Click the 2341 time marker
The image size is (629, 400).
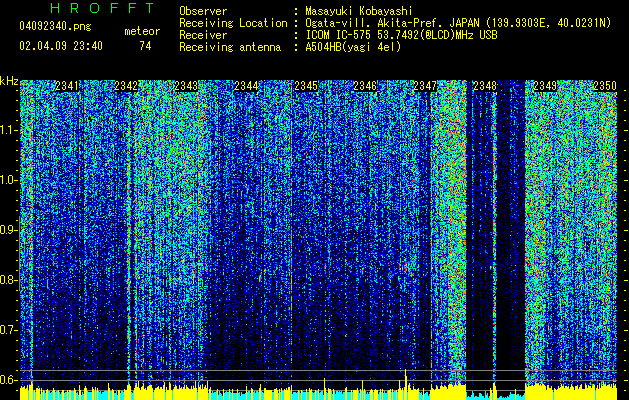pyautogui.click(x=67, y=86)
